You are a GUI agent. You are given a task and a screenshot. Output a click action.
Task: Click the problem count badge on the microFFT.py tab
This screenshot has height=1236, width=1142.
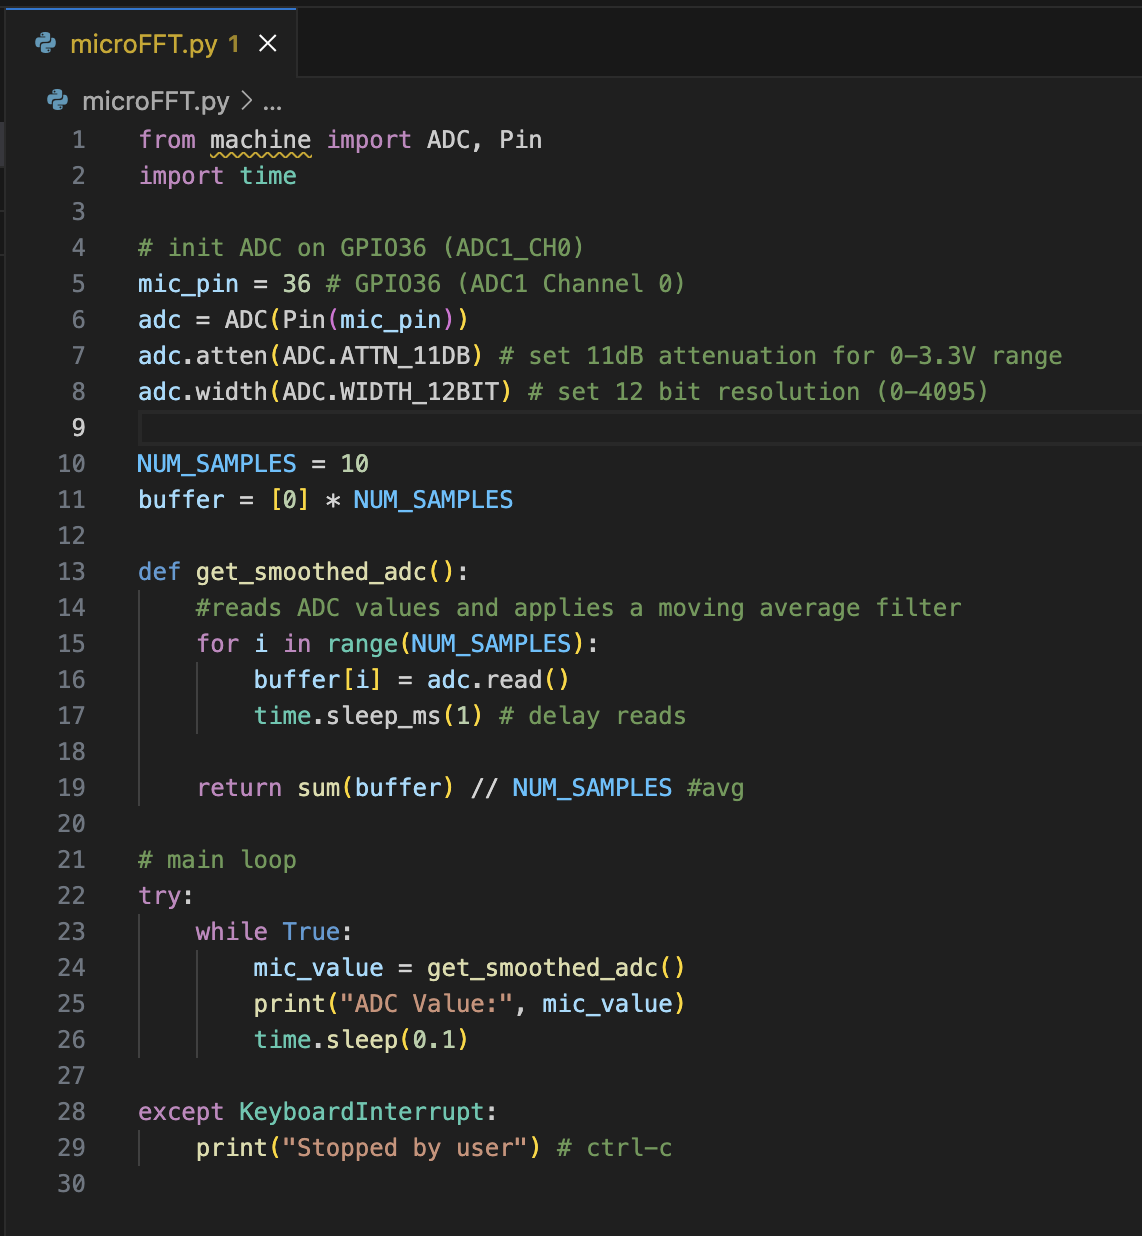[x=233, y=44]
